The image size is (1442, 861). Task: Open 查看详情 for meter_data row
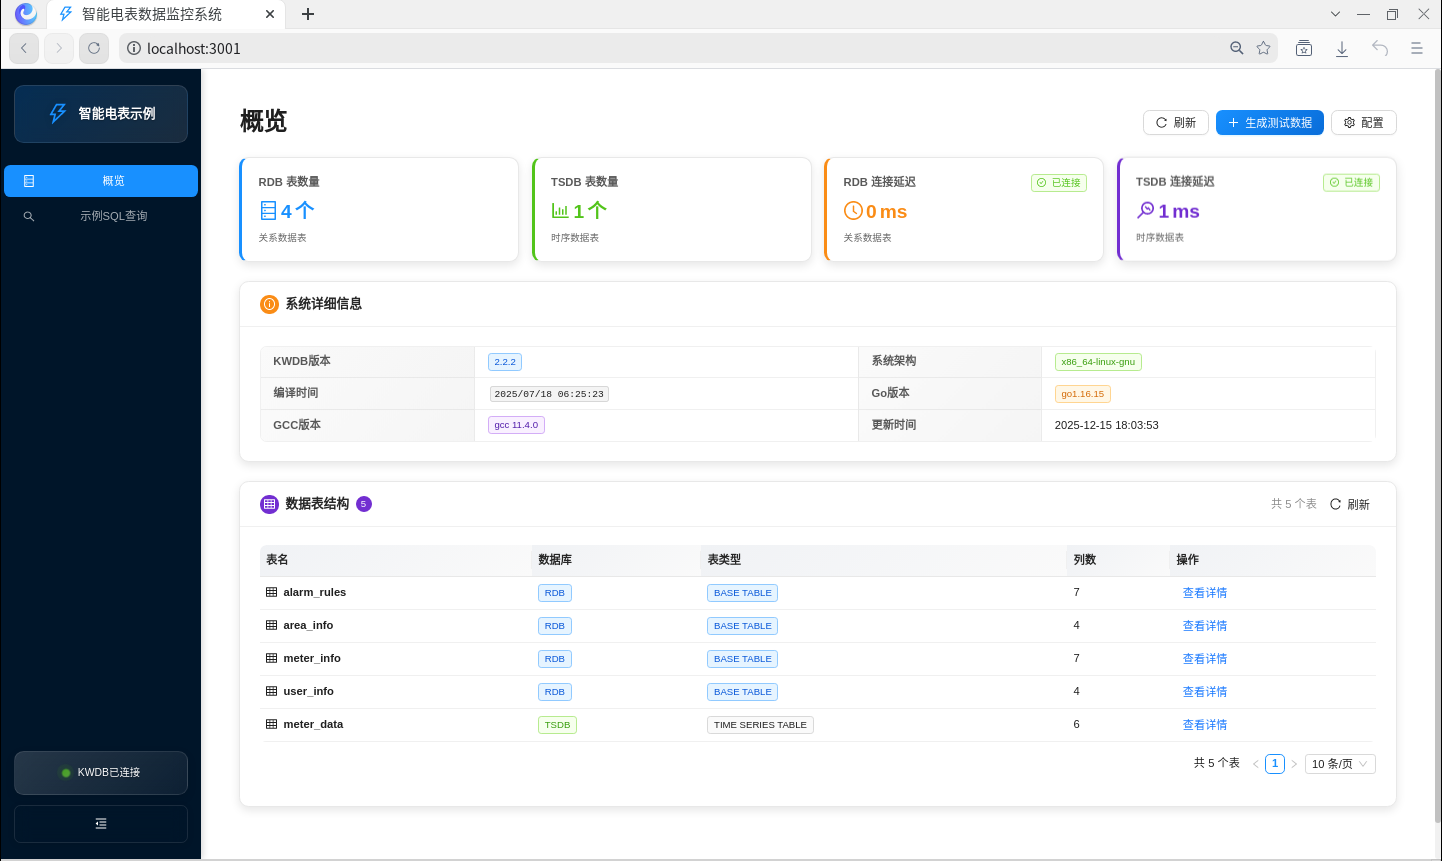(x=1204, y=725)
